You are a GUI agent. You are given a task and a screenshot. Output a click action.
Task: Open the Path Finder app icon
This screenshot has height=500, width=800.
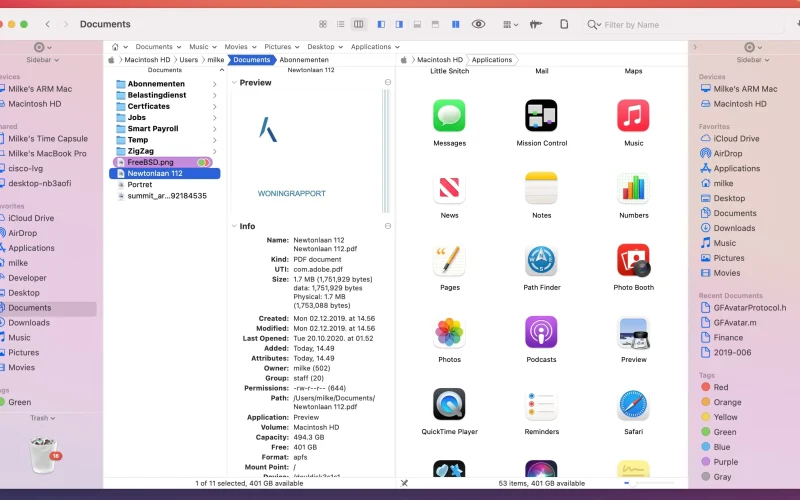coord(541,260)
